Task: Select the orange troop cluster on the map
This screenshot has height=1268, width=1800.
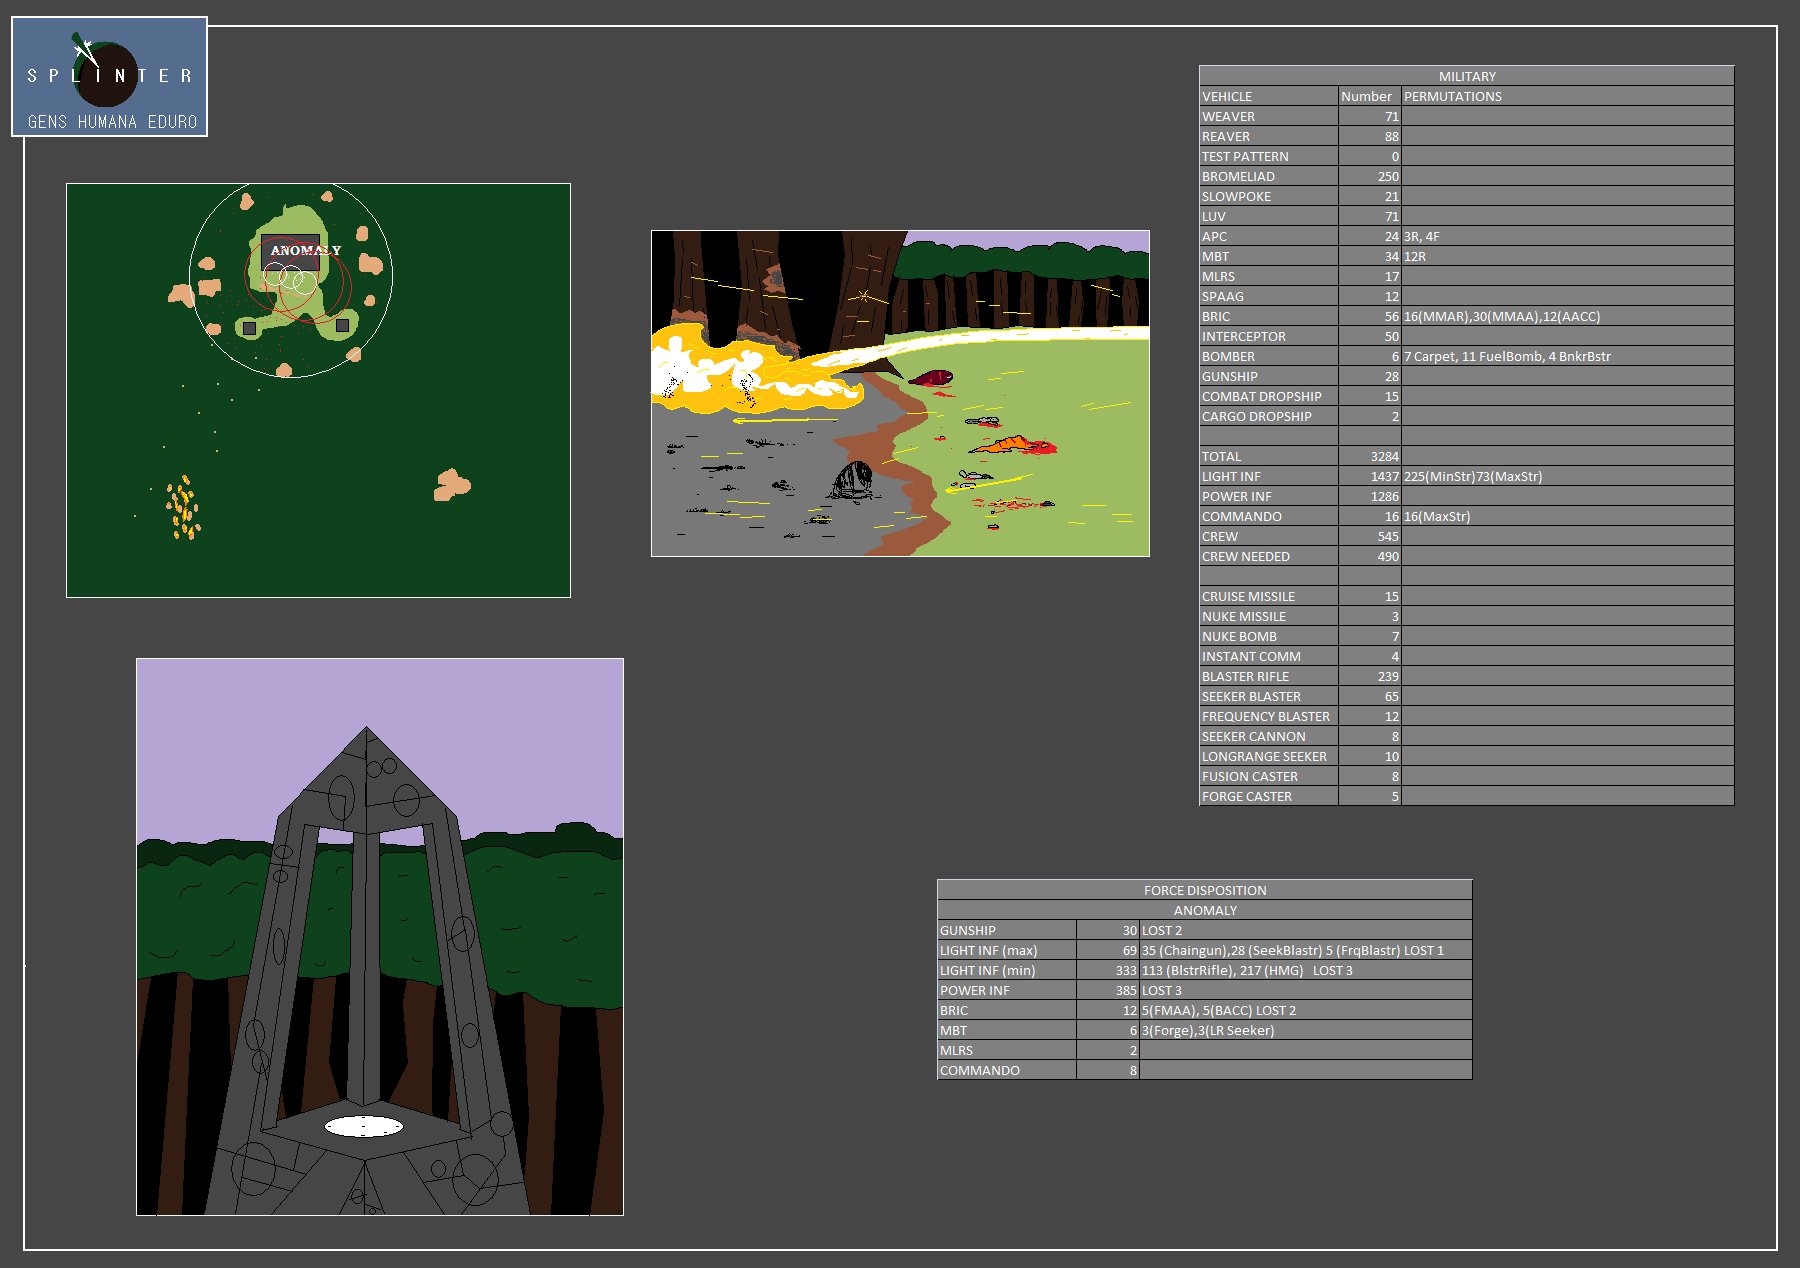Action: coord(183,509)
